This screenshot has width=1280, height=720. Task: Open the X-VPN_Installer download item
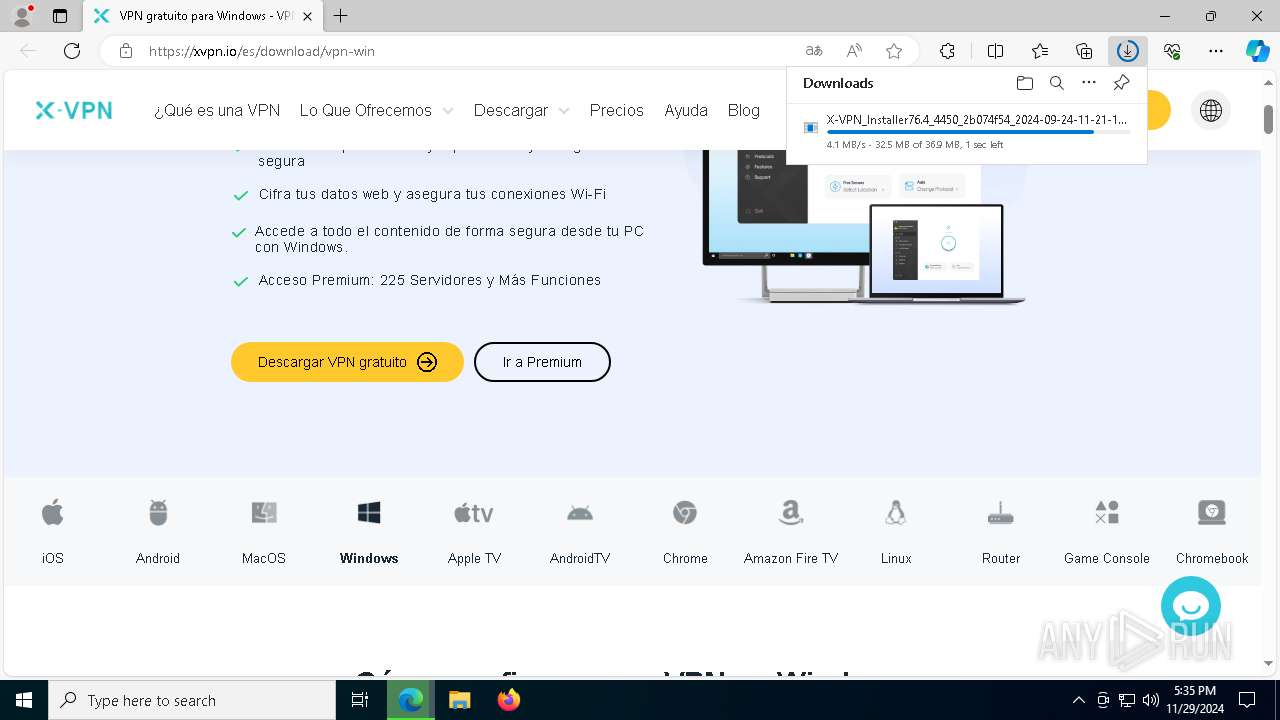tap(967, 131)
